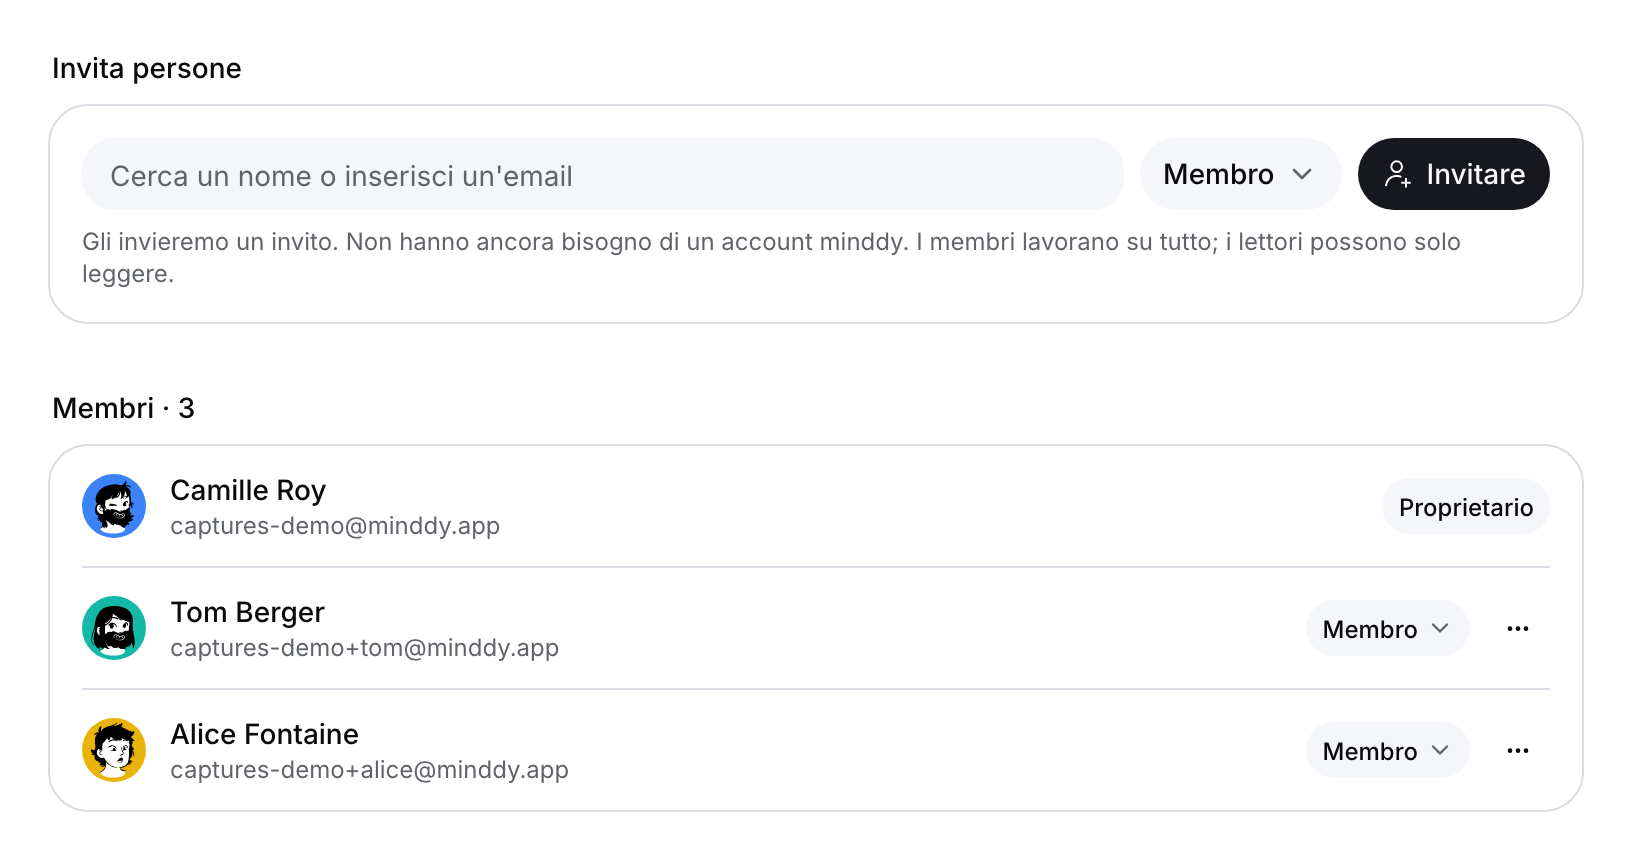Focus the name or email search field
The image size is (1632, 860).
603,174
